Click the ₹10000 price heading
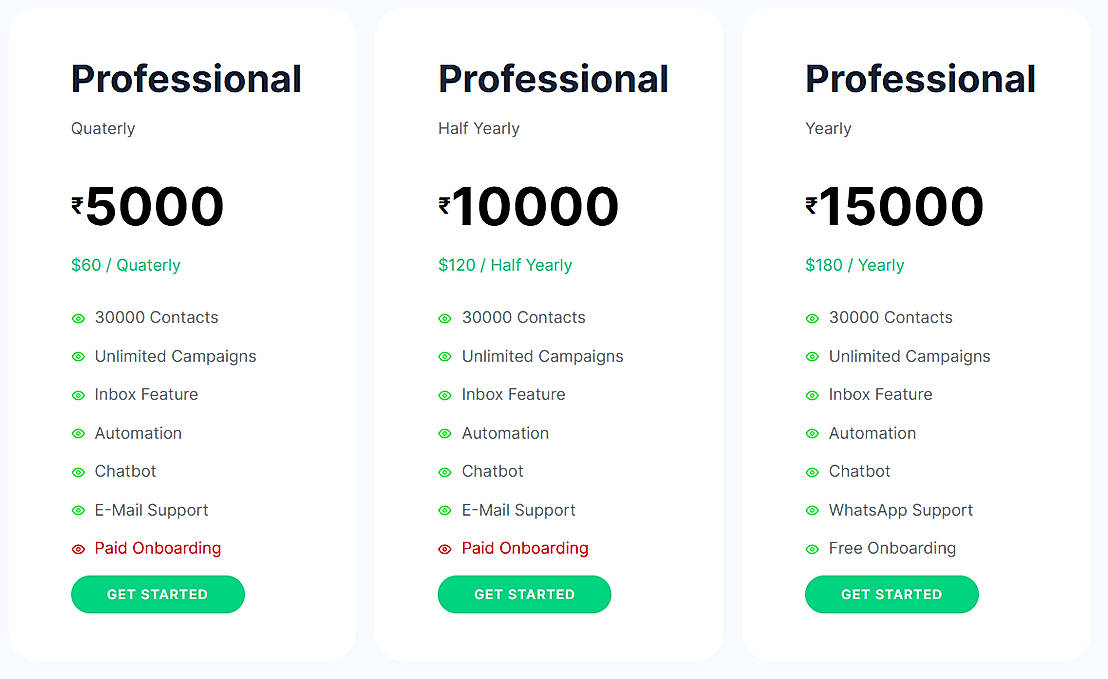Image resolution: width=1108 pixels, height=679 pixels. 529,207
